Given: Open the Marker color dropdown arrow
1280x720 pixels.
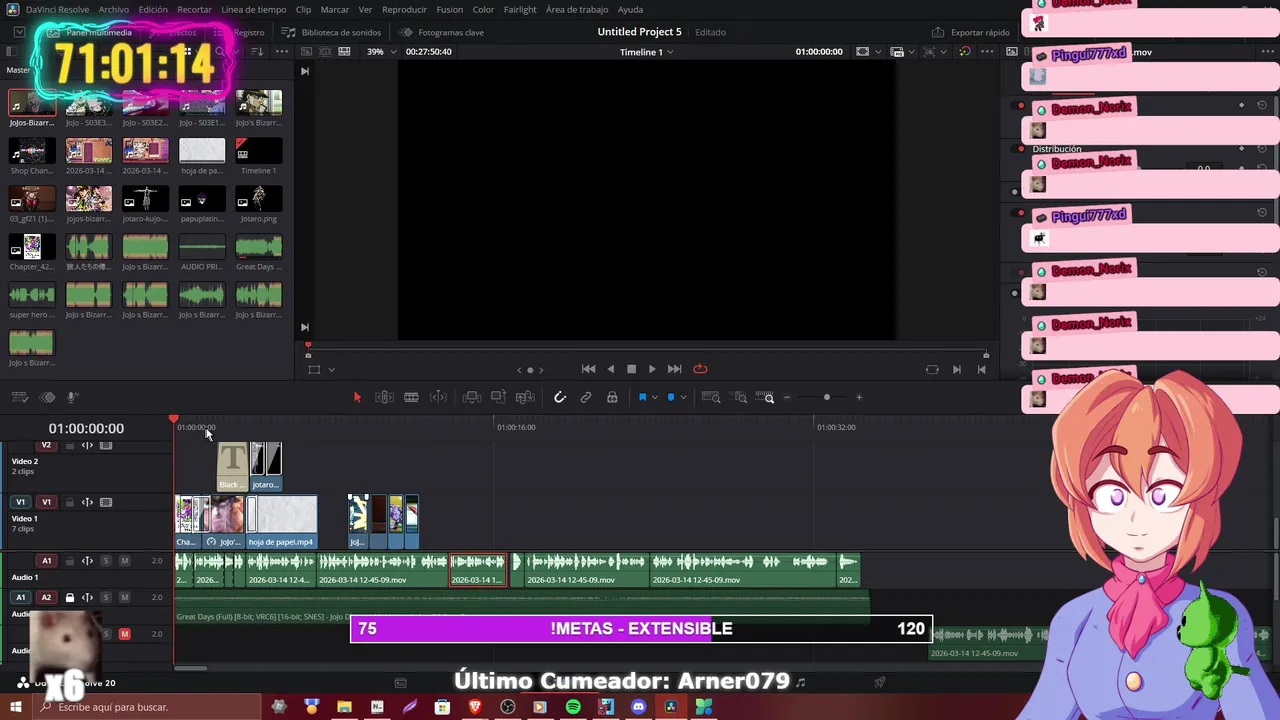Looking at the screenshot, I should point(683,397).
